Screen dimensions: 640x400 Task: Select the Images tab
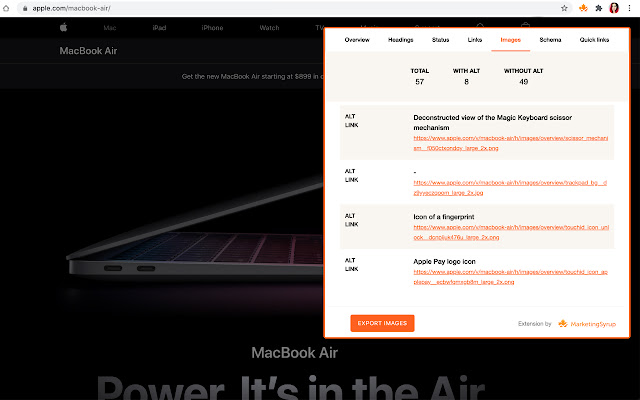tap(511, 40)
